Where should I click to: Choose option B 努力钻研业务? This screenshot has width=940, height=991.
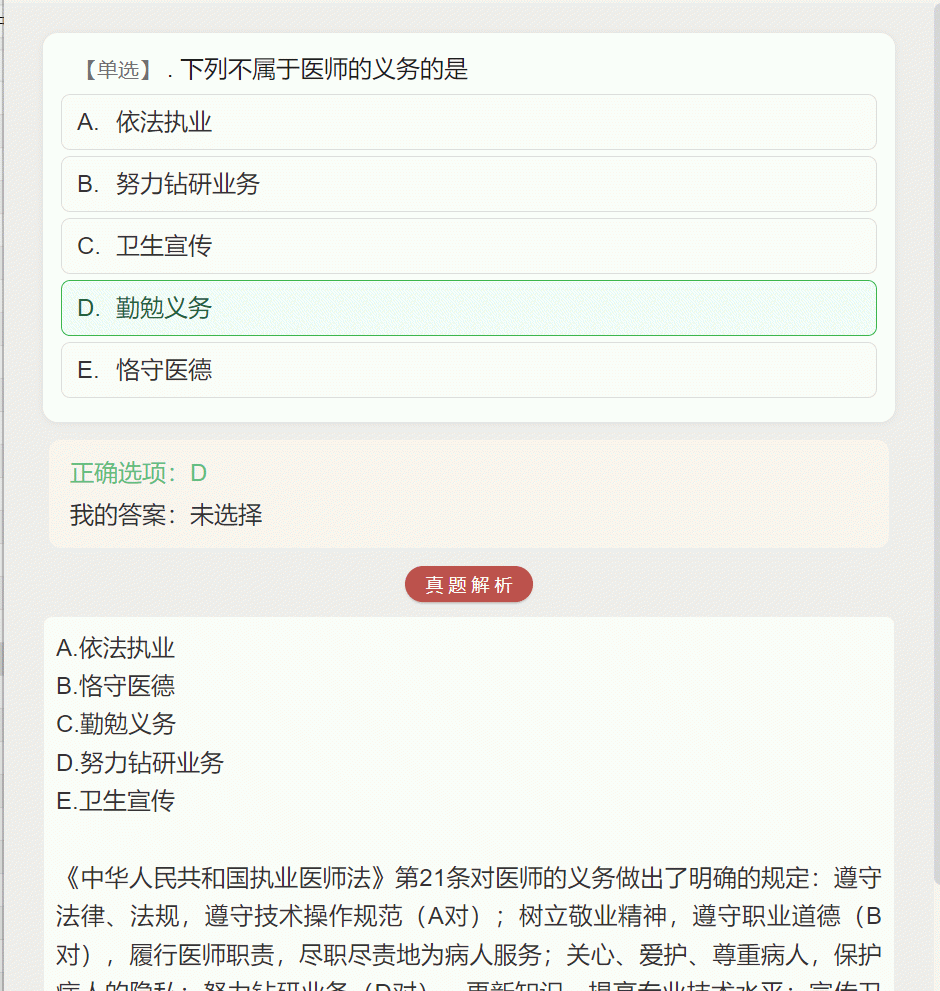(x=468, y=184)
